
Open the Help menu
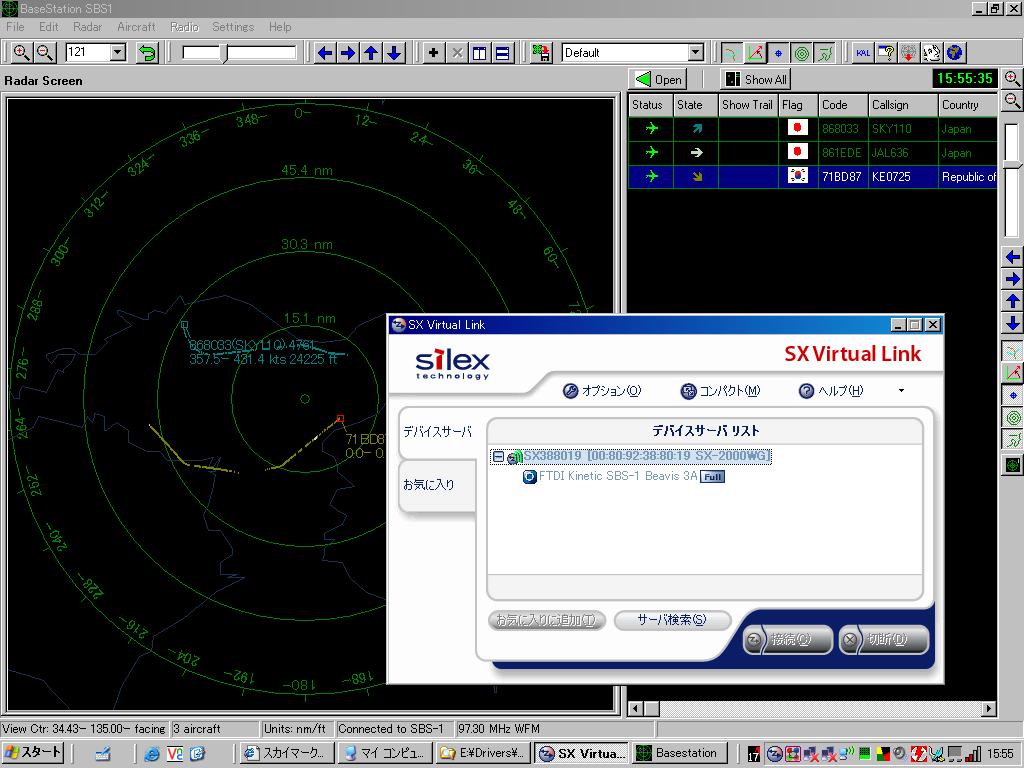[280, 27]
